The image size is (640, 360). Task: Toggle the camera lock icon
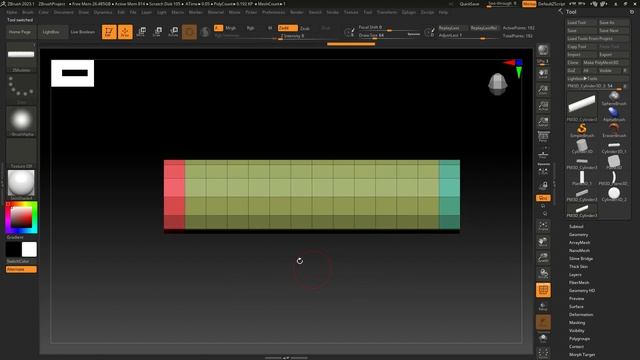(x=543, y=186)
